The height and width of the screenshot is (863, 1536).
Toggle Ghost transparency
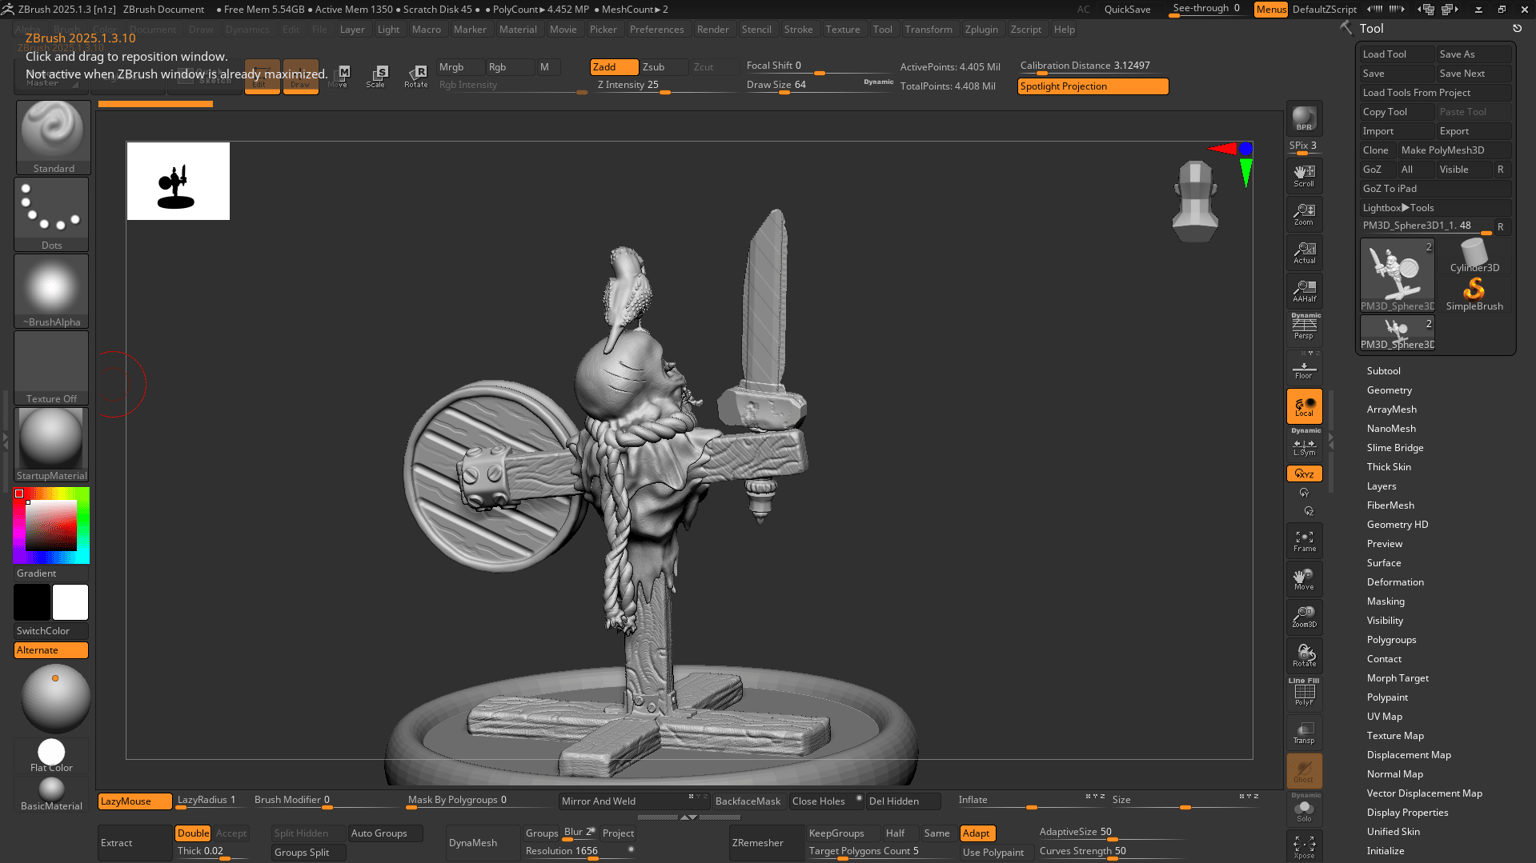pyautogui.click(x=1304, y=771)
